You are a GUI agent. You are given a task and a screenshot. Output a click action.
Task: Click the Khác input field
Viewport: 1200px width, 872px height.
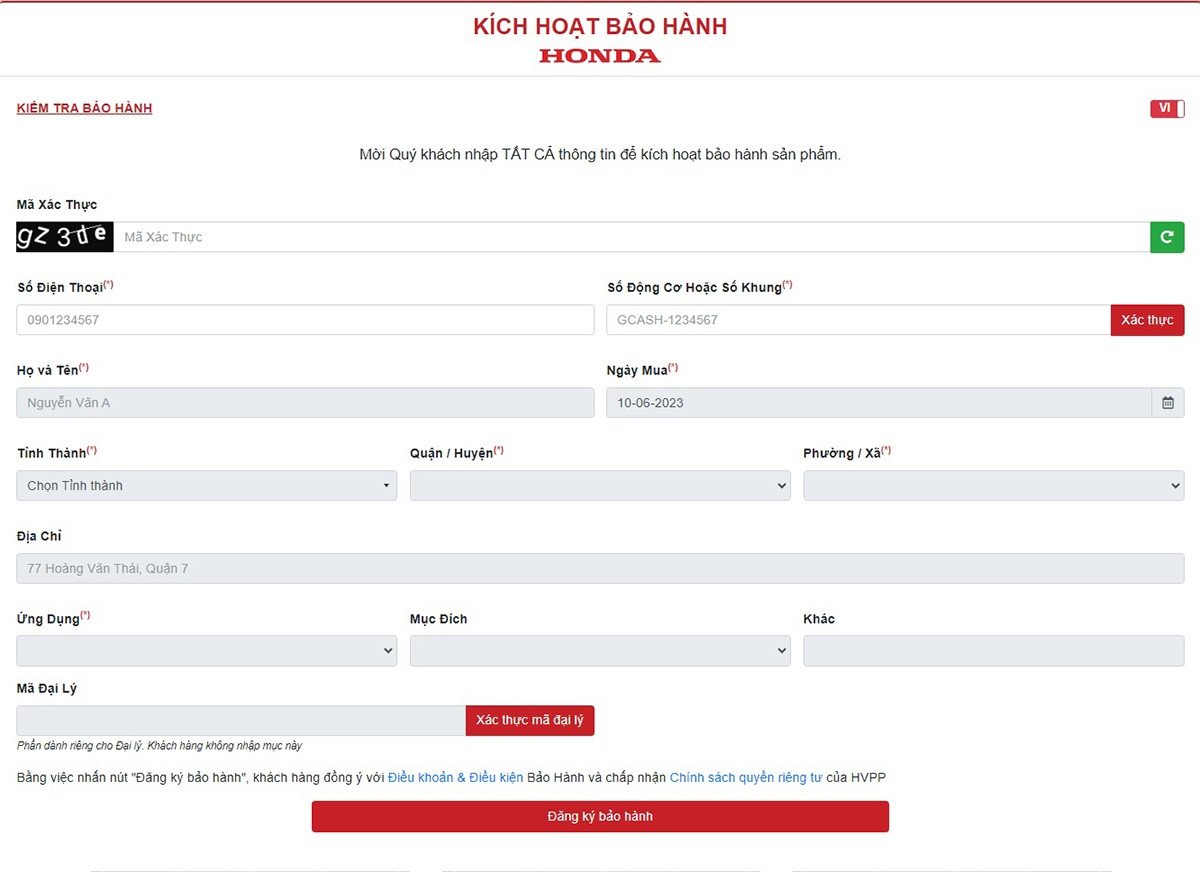pyautogui.click(x=993, y=650)
